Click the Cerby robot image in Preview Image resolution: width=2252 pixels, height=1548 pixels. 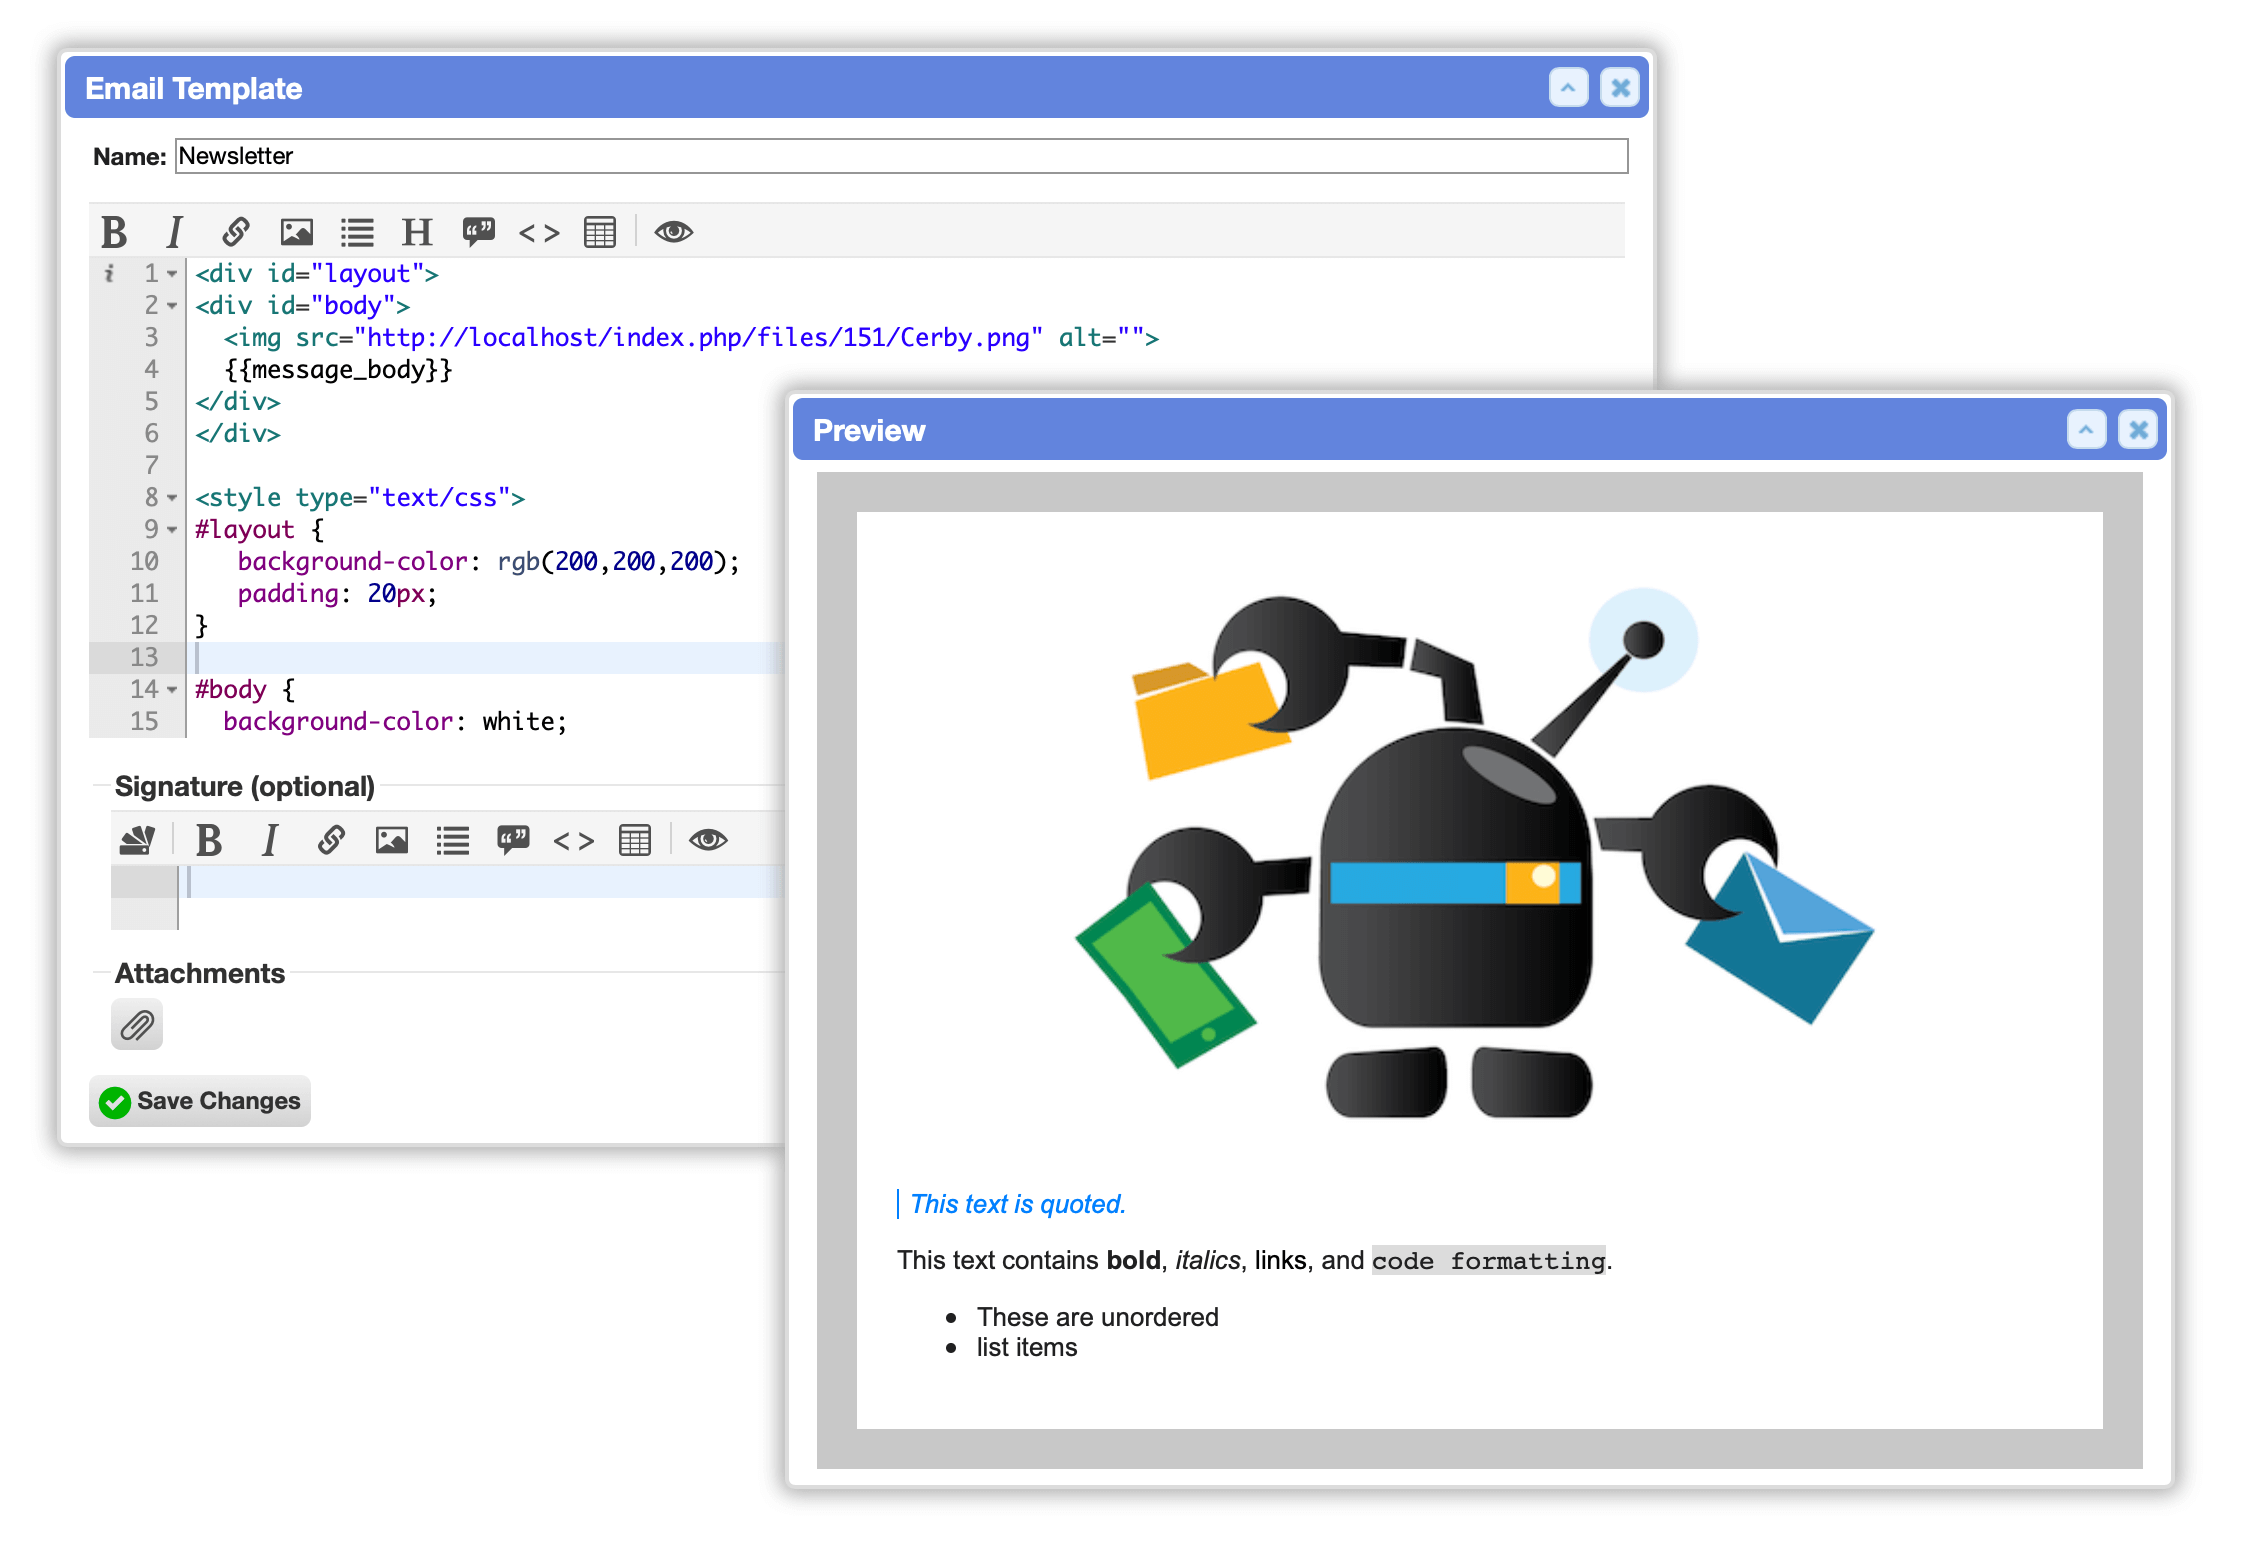click(1474, 852)
